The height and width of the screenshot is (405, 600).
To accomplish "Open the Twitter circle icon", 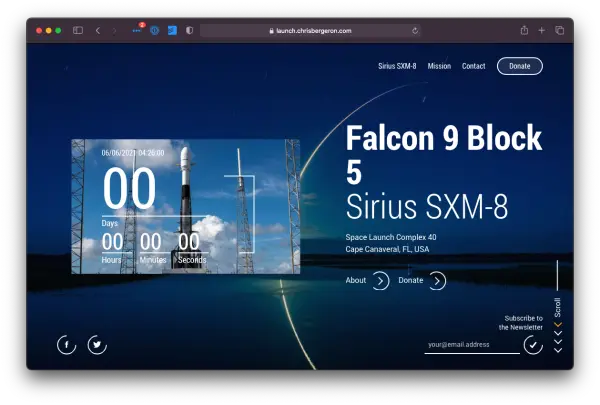I will click(x=97, y=345).
